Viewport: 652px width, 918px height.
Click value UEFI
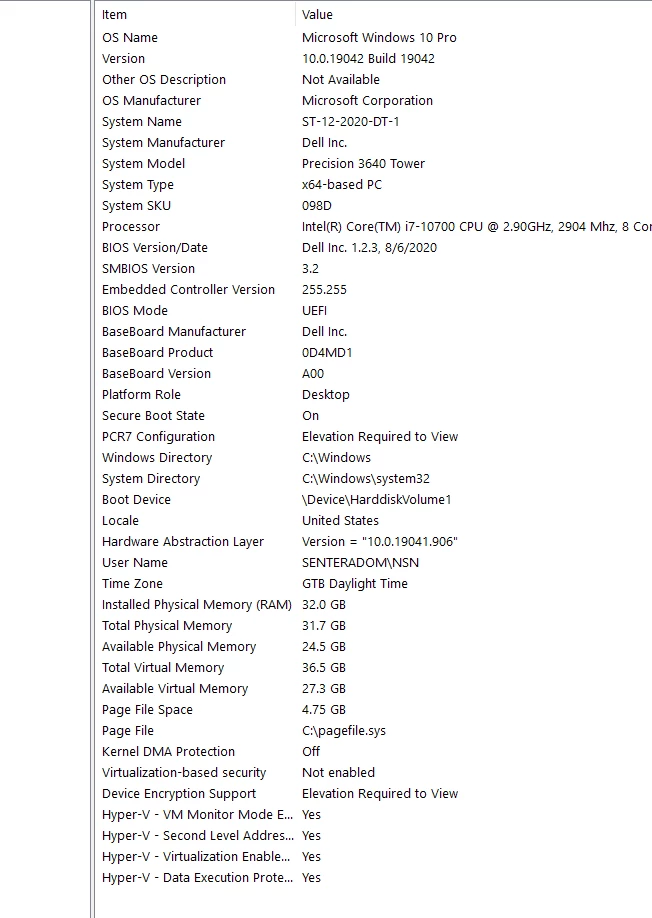[x=314, y=311]
